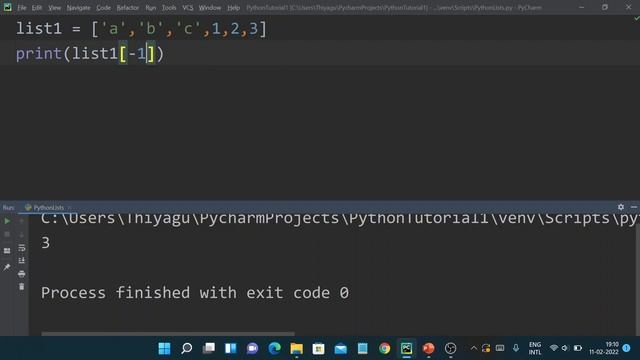Click the green inspection checkmark in the editor
Viewport: 640px width, 360px height.
tap(636, 18)
